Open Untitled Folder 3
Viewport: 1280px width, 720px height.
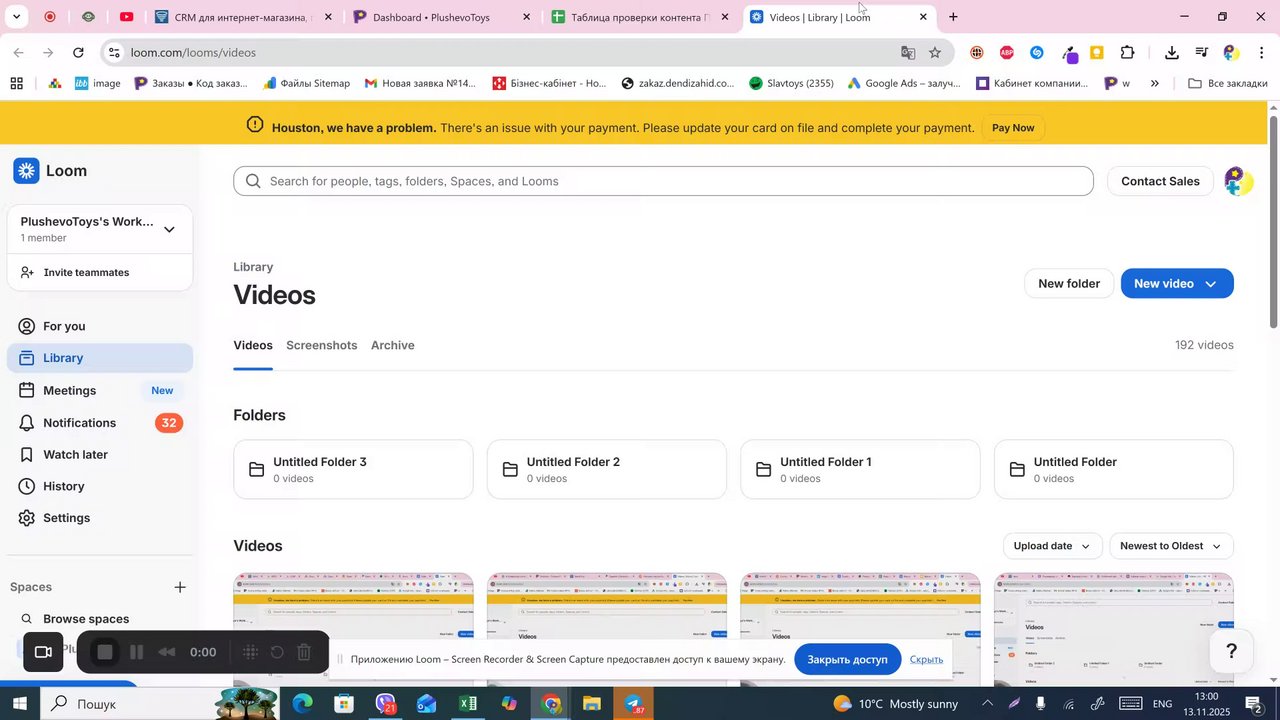[x=353, y=469]
